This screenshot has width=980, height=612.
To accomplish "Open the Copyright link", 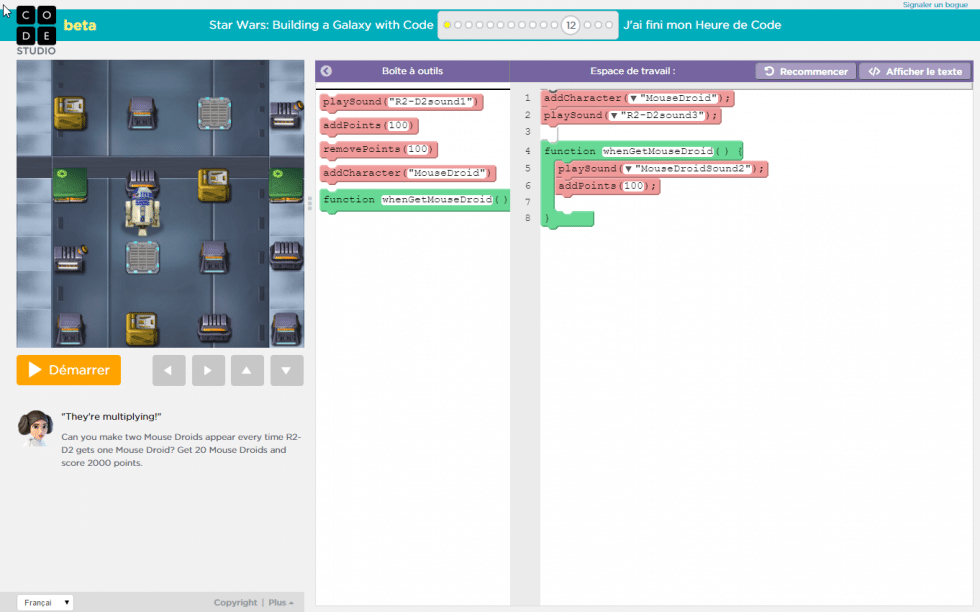I will coord(235,603).
